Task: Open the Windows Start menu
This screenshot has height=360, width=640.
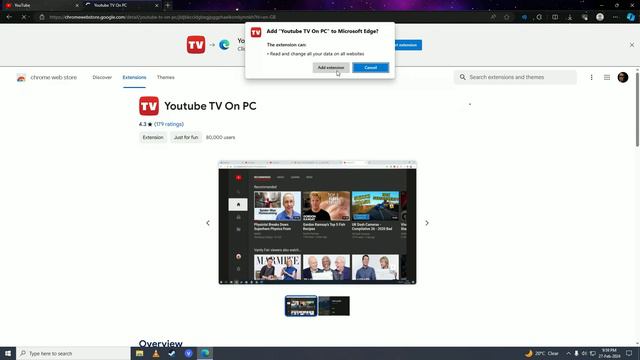Action: point(8,353)
